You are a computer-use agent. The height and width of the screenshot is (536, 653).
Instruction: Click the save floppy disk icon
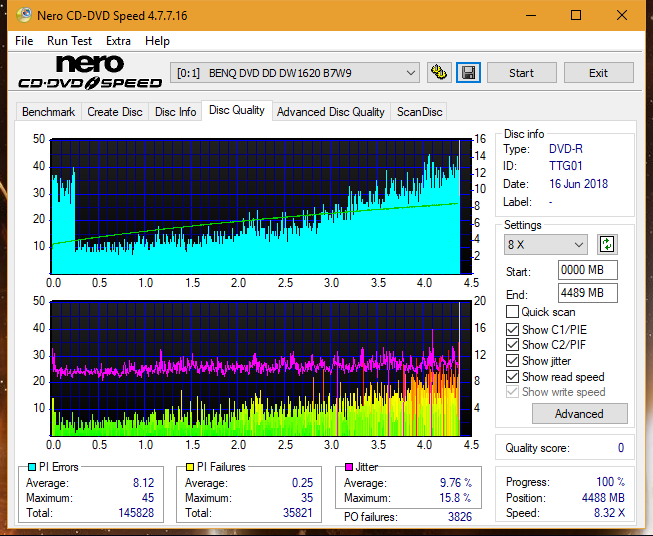coord(469,73)
